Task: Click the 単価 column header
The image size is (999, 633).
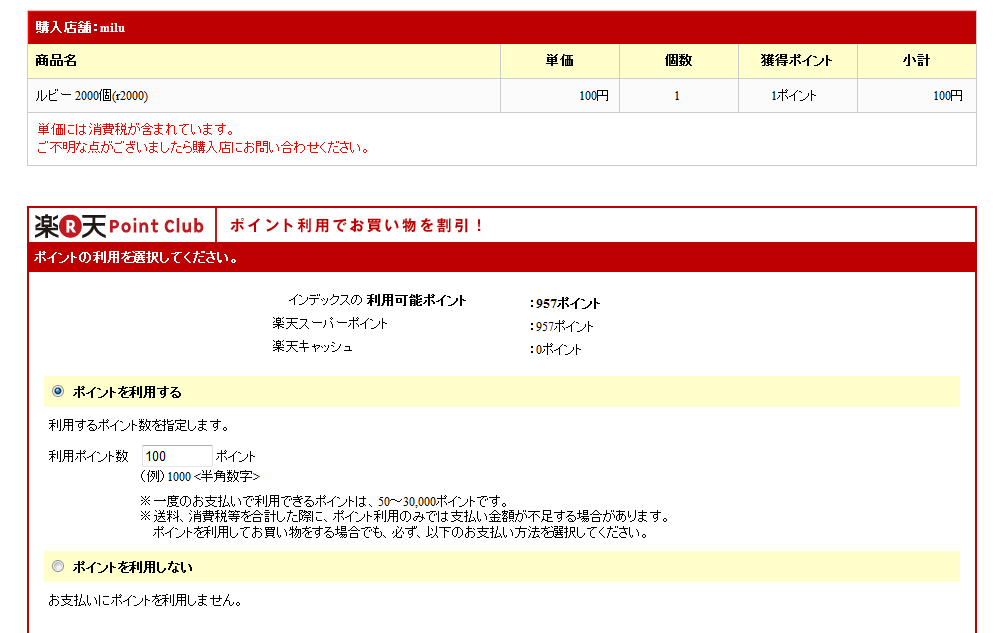Action: tap(559, 61)
